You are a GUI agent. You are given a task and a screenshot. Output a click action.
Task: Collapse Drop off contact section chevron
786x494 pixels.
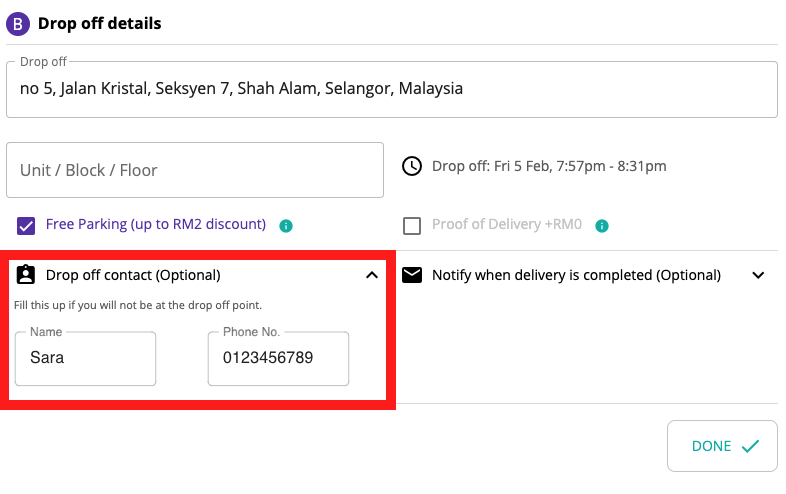pyautogui.click(x=372, y=275)
